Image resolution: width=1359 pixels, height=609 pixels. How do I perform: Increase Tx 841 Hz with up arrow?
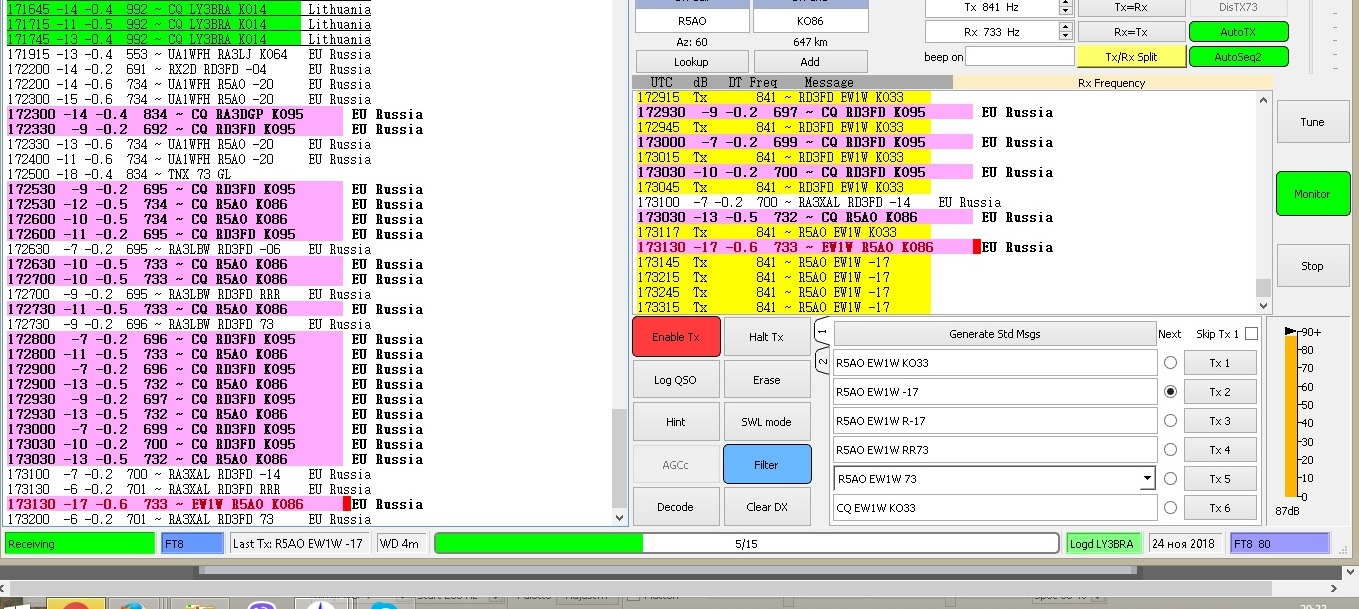pyautogui.click(x=1066, y=4)
